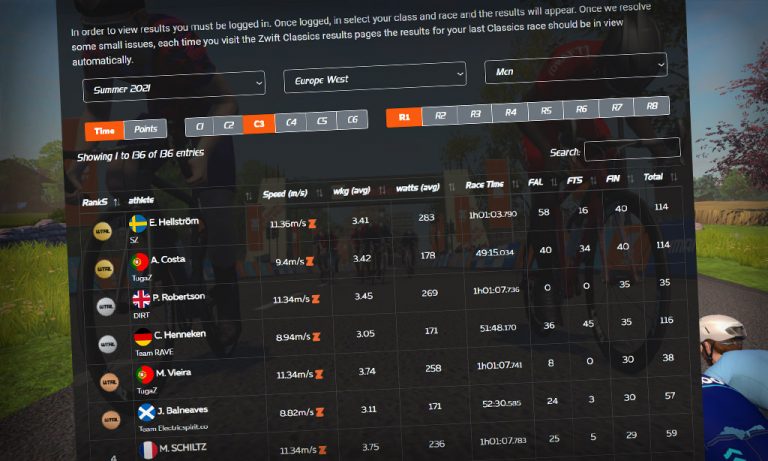
Task: Select race R4
Action: pos(510,112)
